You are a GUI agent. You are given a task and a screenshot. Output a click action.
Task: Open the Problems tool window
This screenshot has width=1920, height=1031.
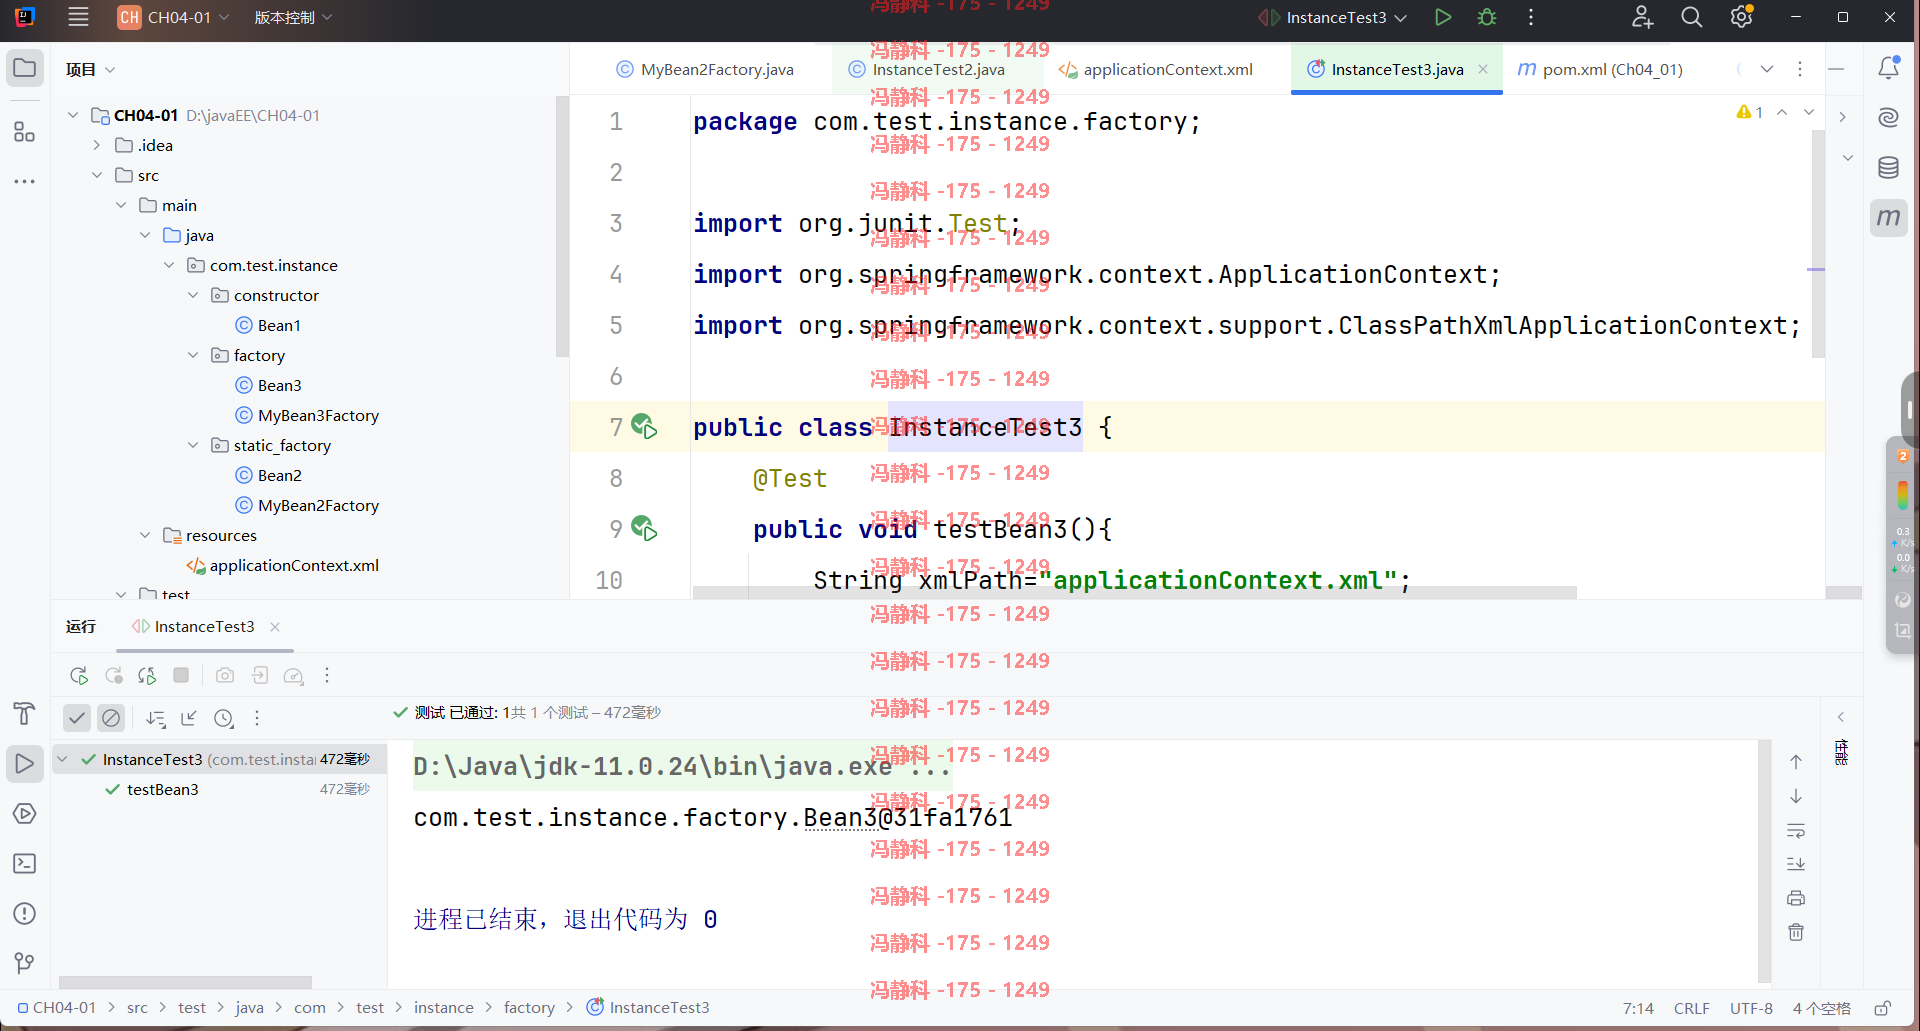tap(25, 913)
